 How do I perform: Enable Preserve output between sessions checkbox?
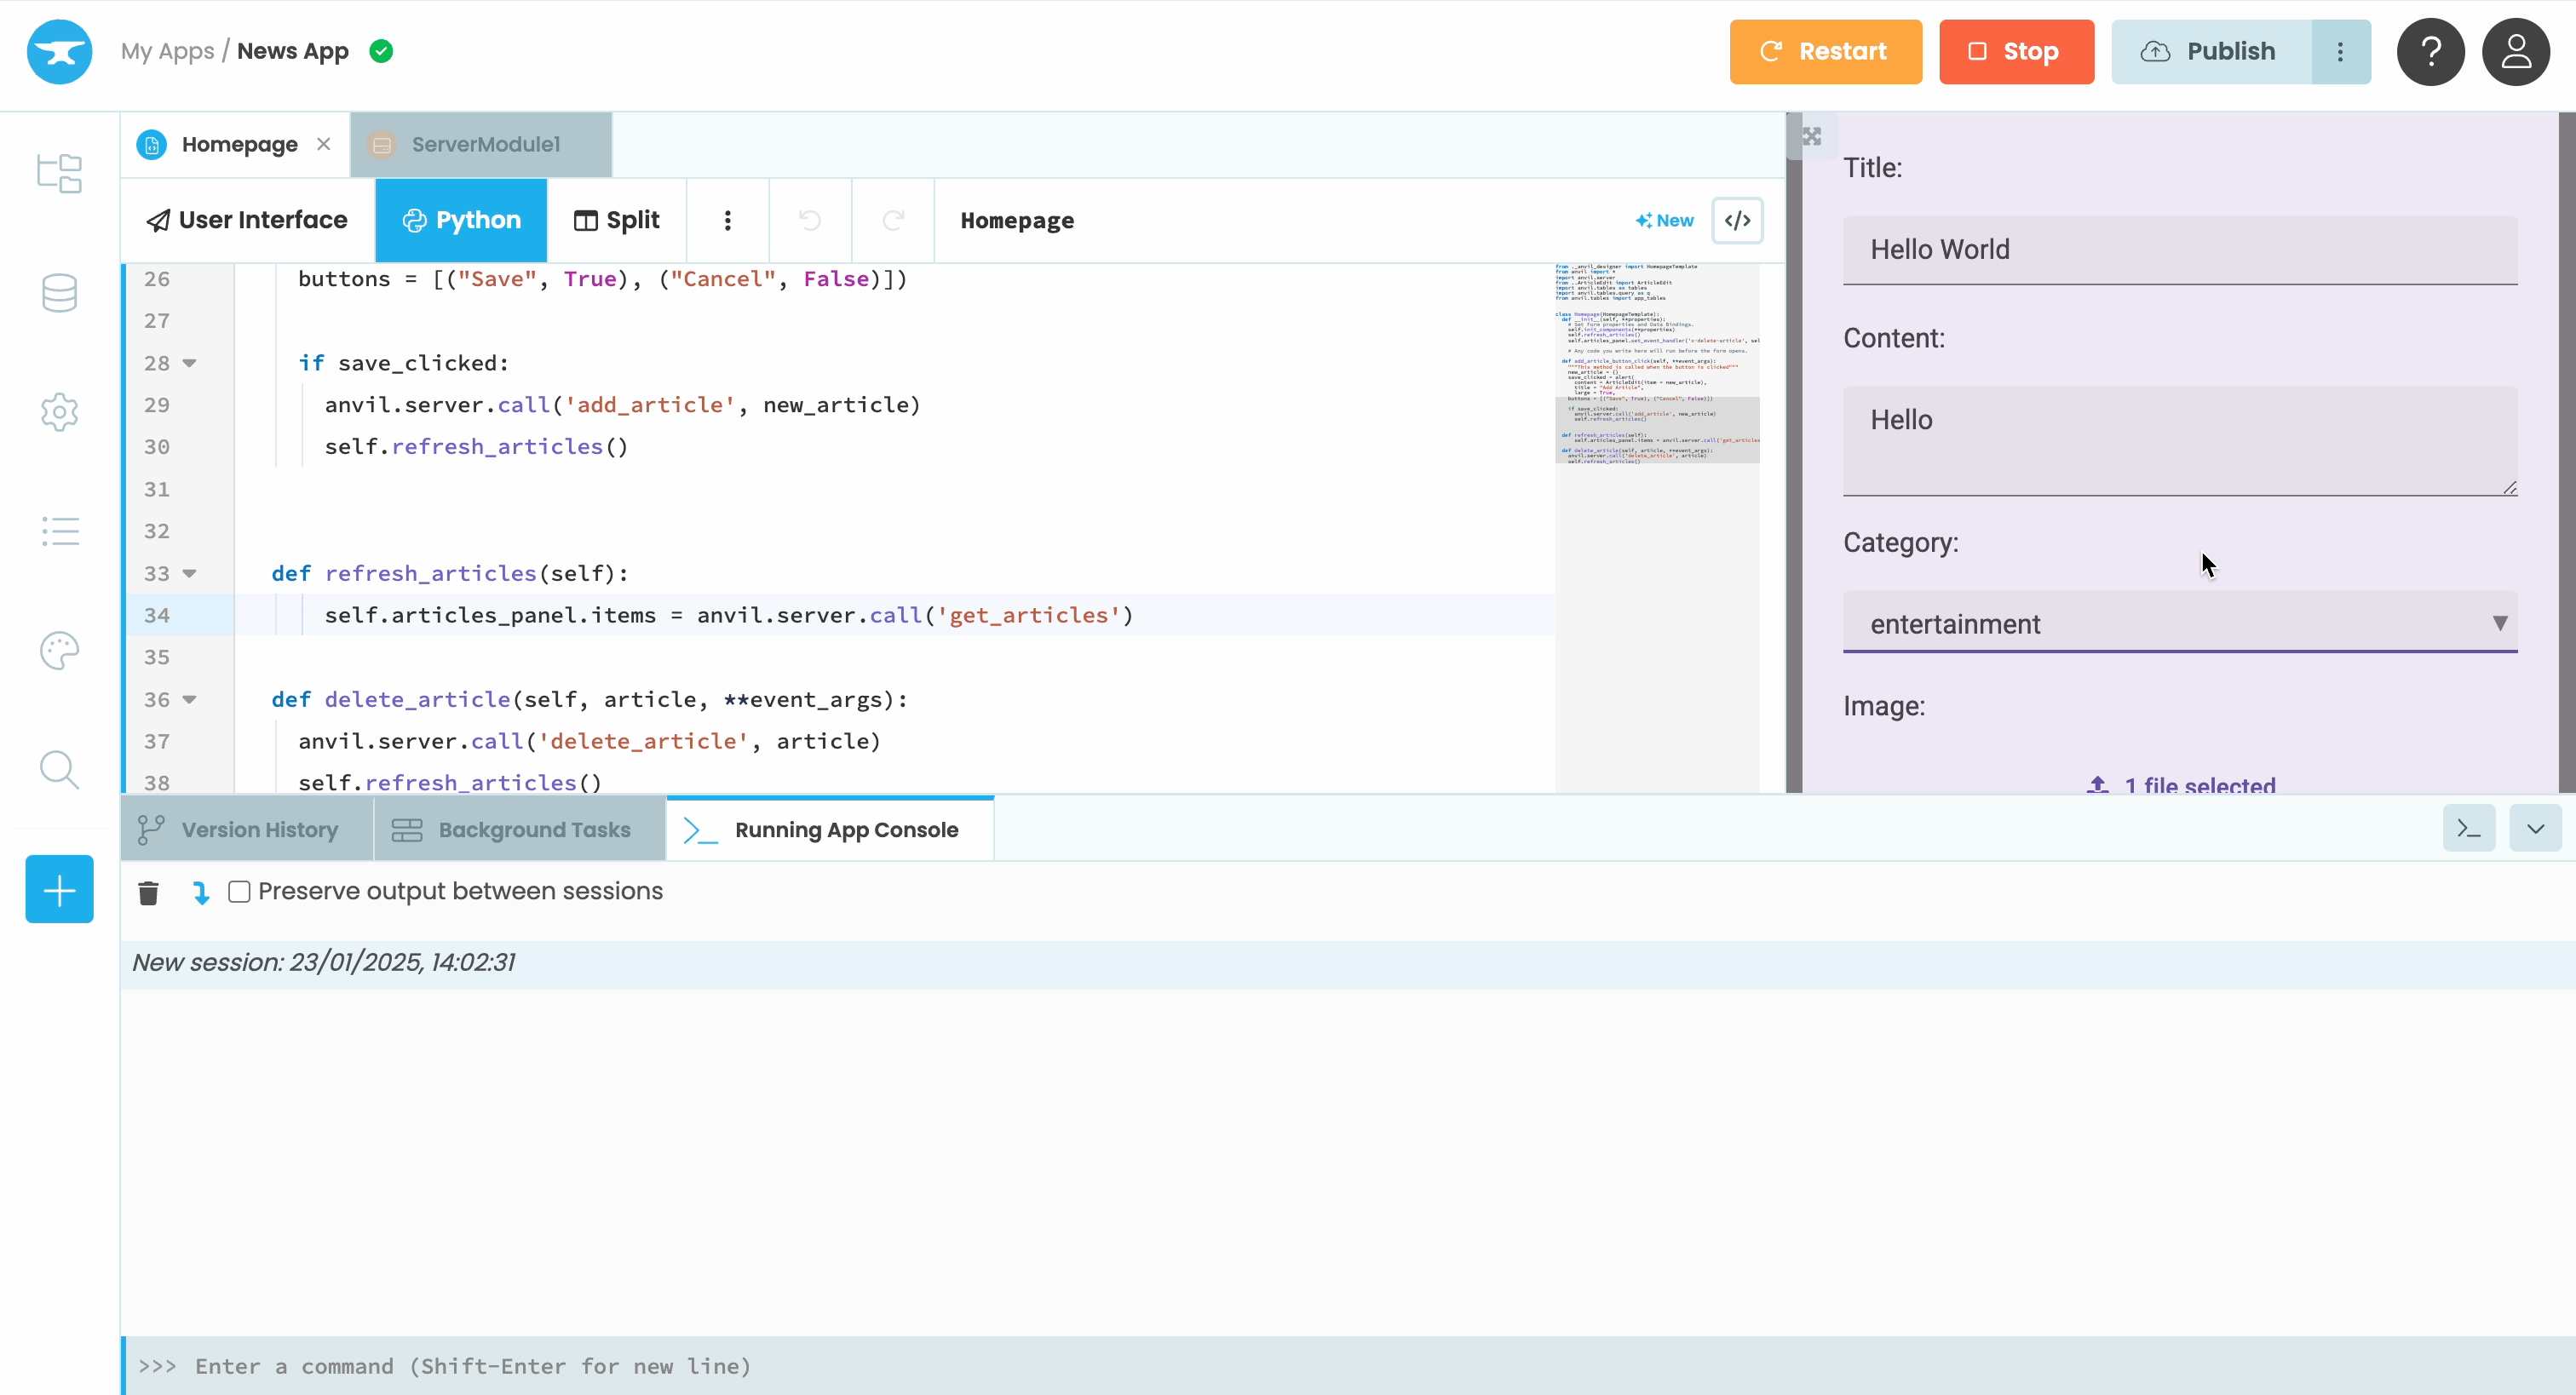tap(239, 891)
